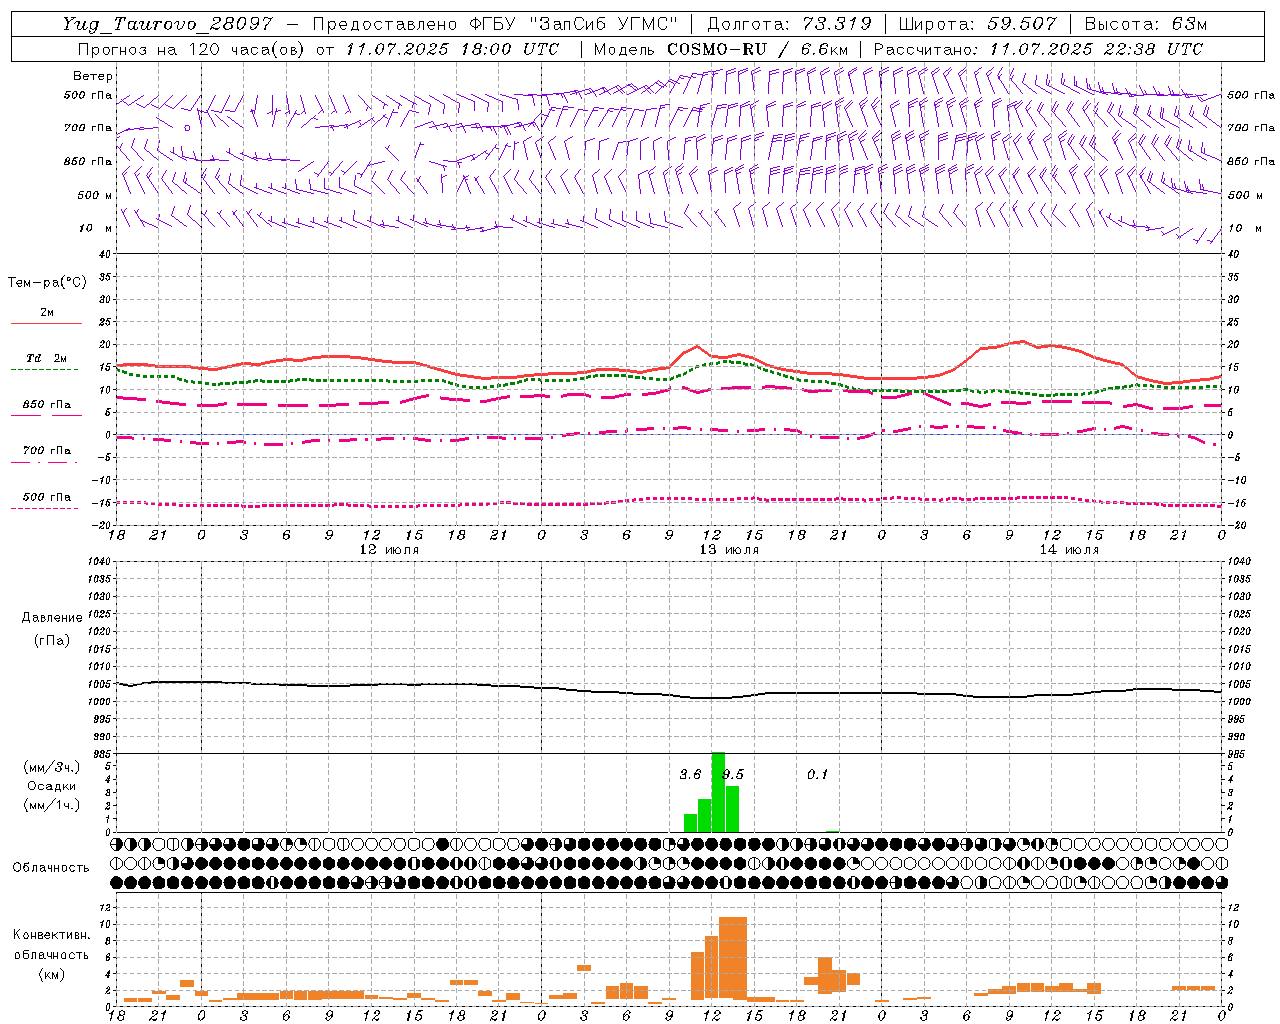Select the '13 июля' date label
Viewport: 1280px width, 1024px height.
coord(729,550)
